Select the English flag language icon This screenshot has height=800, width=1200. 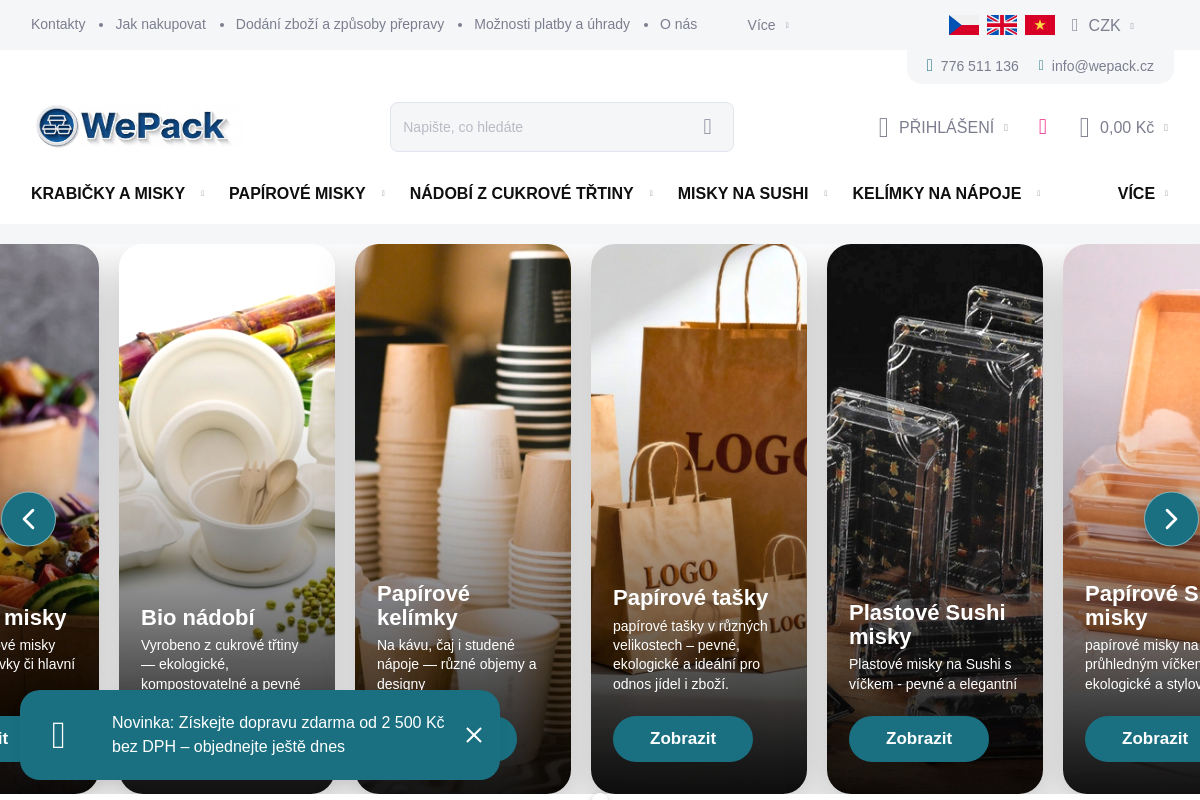(1002, 25)
